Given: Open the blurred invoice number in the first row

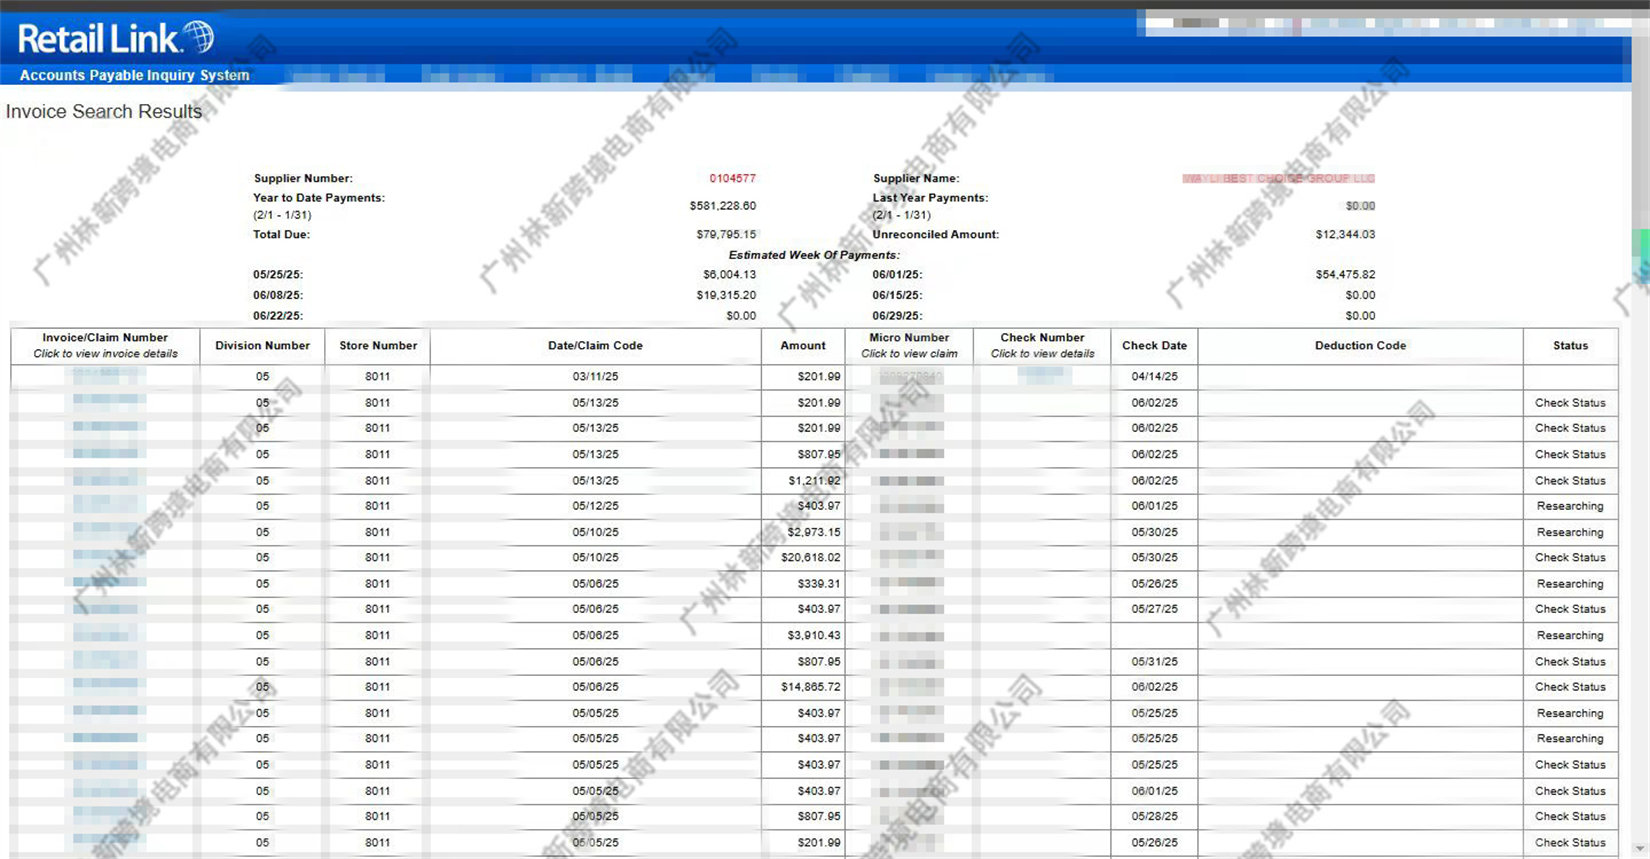Looking at the screenshot, I should [108, 376].
